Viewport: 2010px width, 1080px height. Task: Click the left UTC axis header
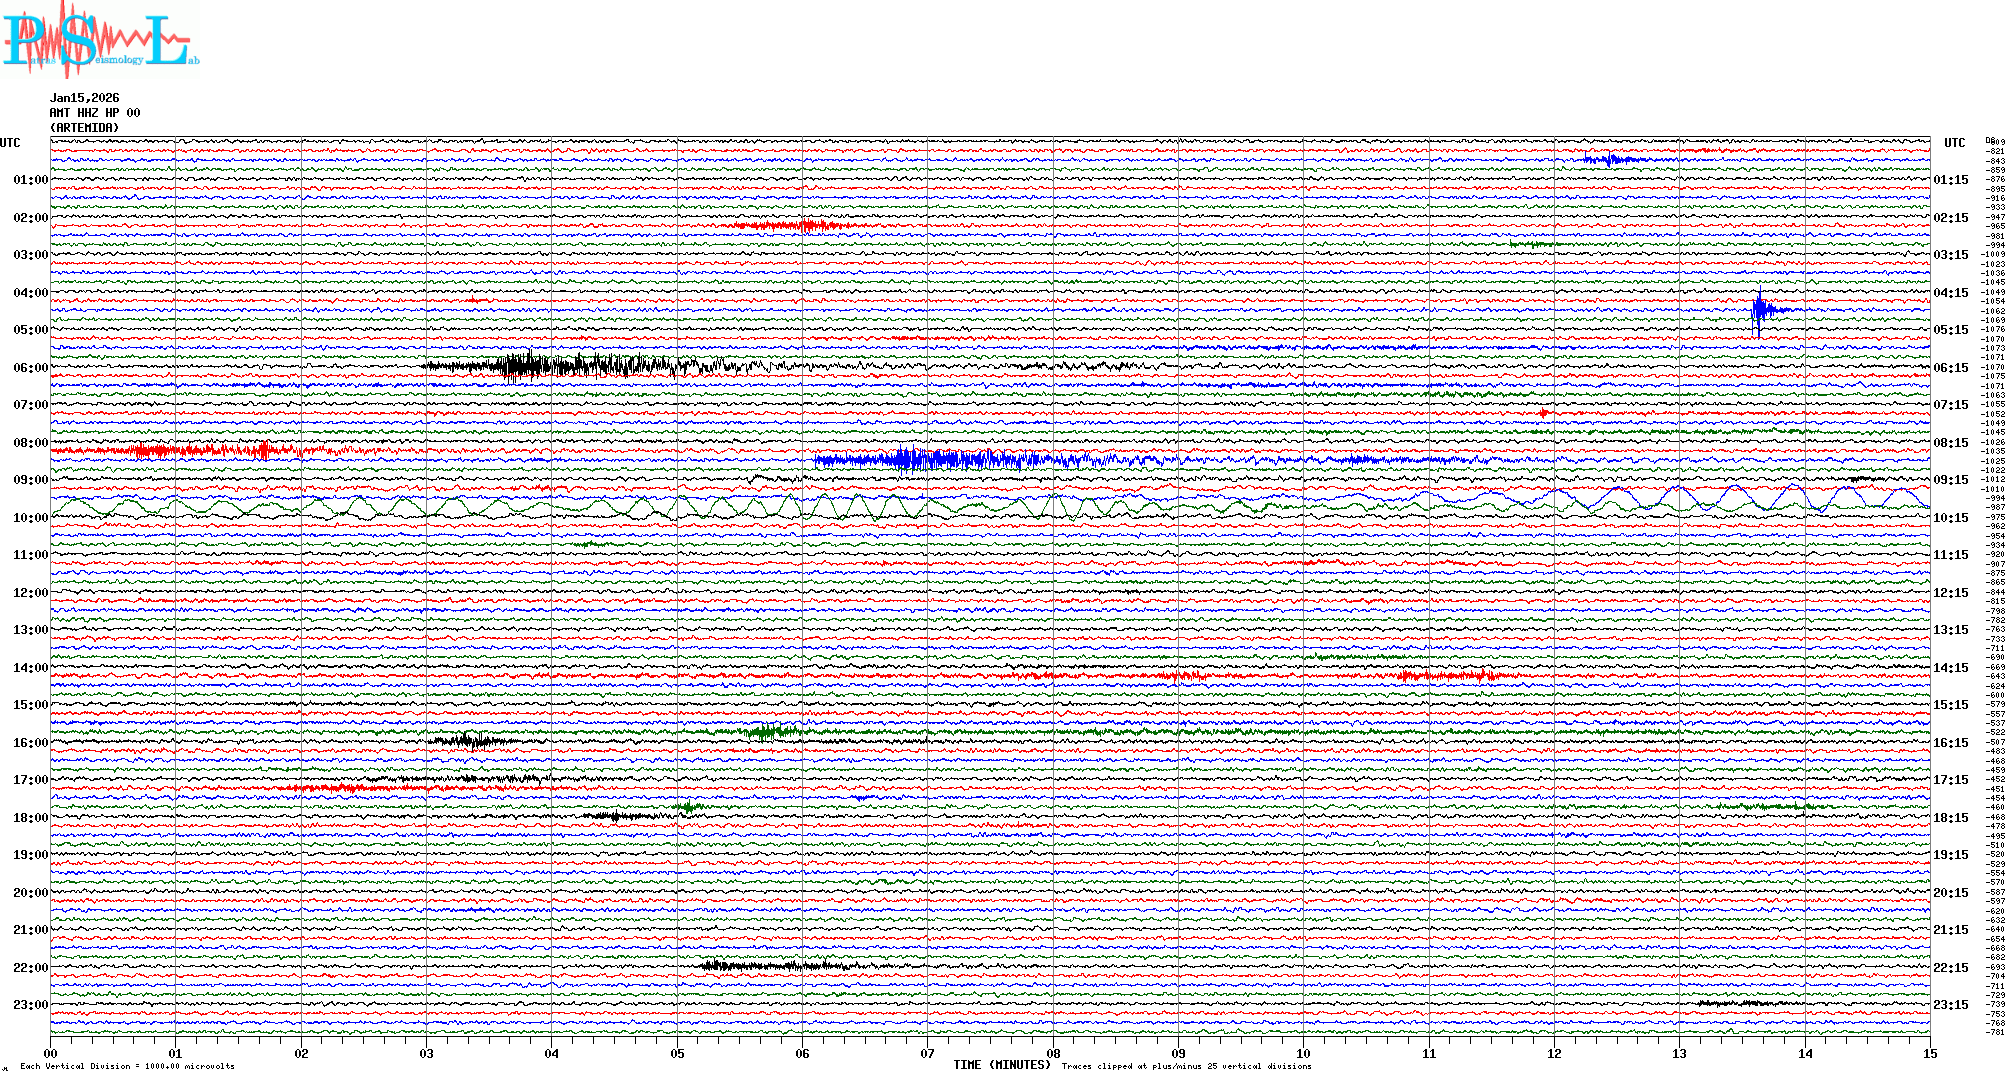click(10, 143)
